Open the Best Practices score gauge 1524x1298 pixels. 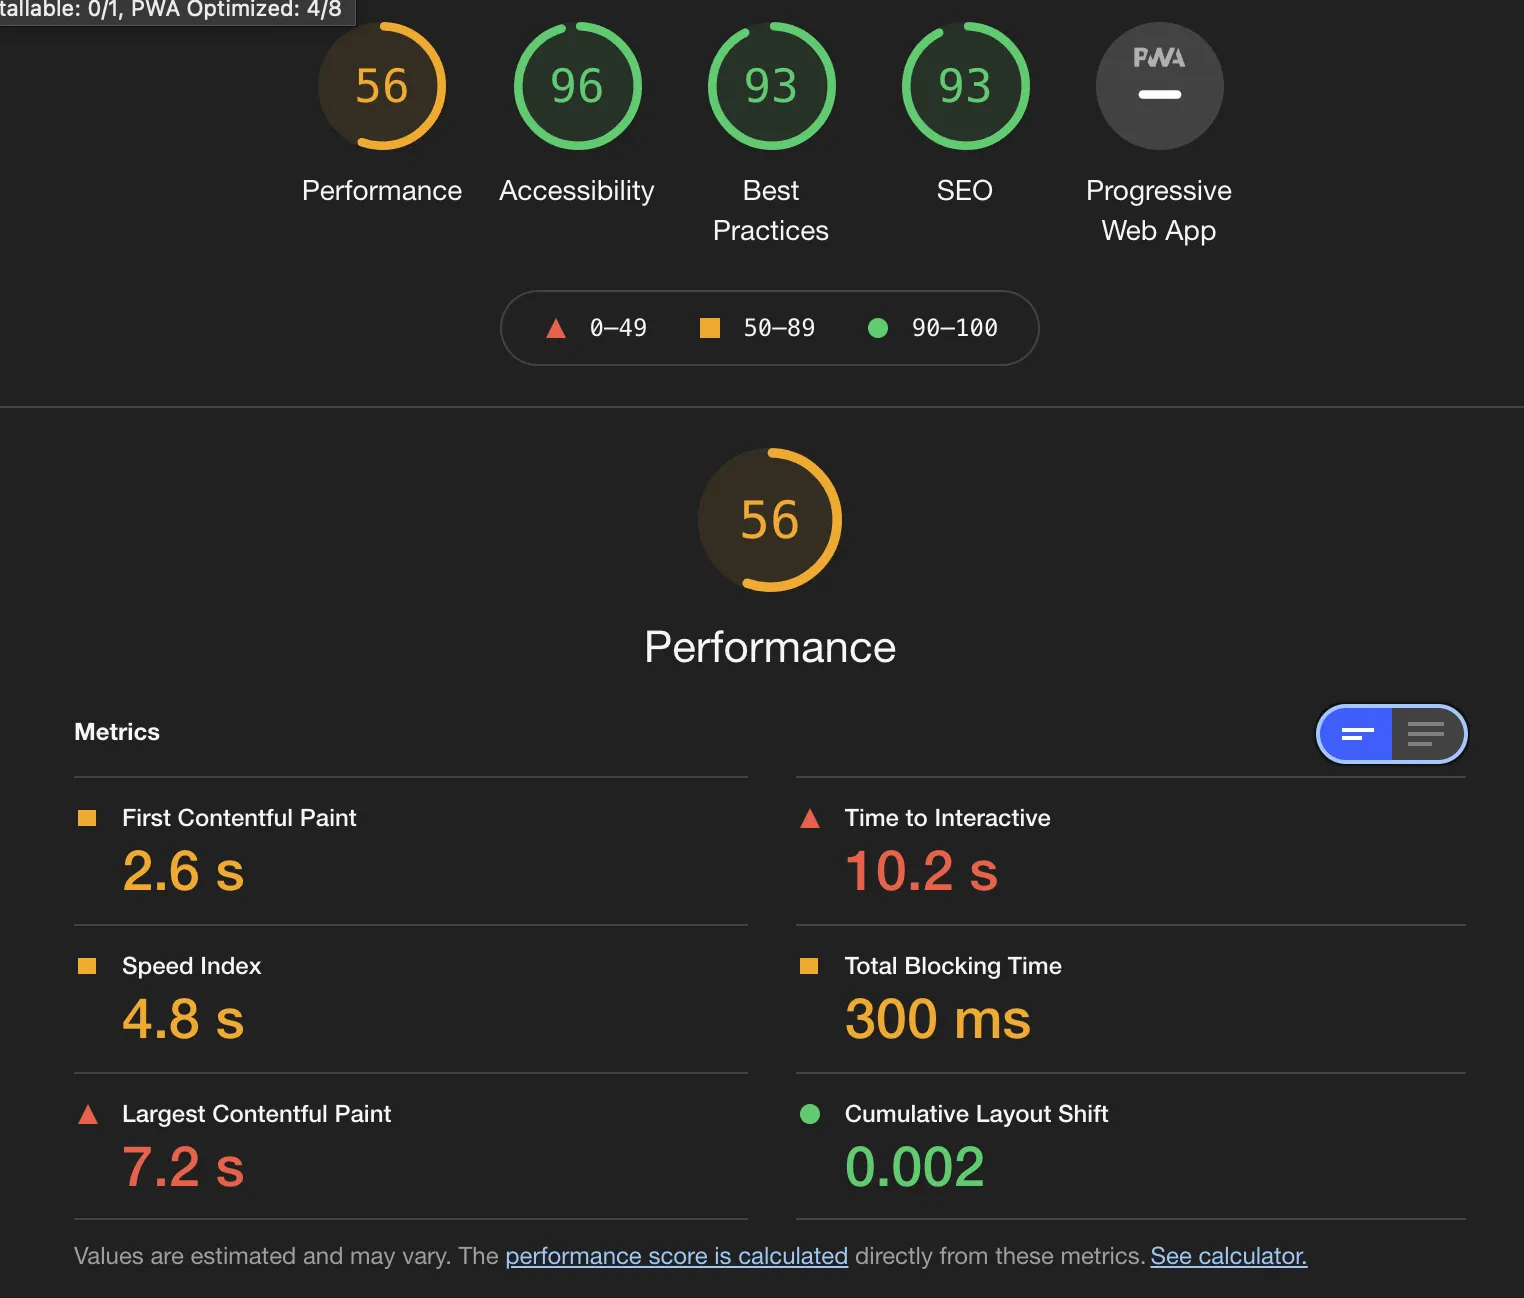(771, 87)
